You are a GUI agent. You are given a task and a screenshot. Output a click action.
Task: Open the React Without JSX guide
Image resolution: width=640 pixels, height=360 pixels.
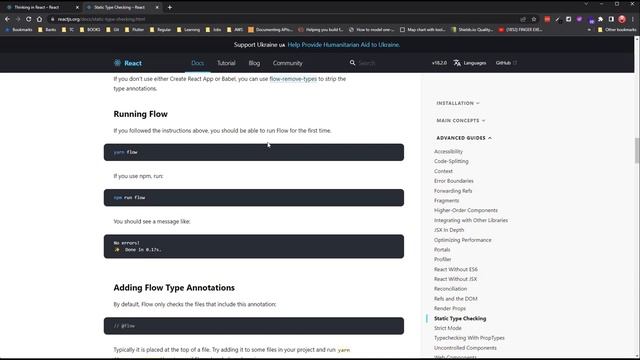(455, 279)
